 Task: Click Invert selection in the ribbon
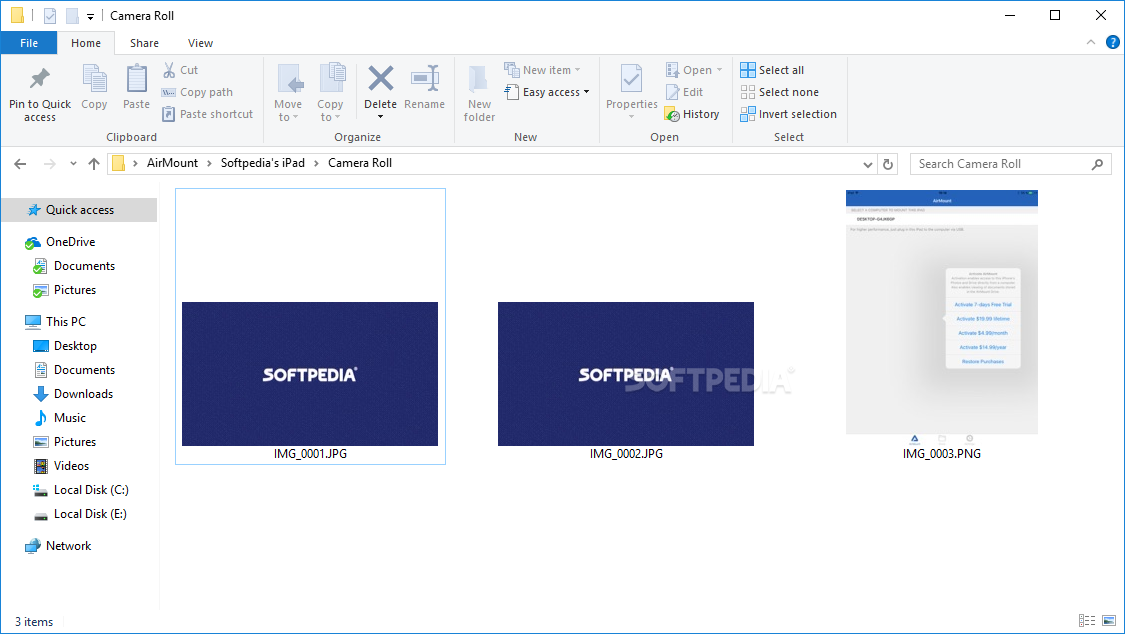point(789,114)
